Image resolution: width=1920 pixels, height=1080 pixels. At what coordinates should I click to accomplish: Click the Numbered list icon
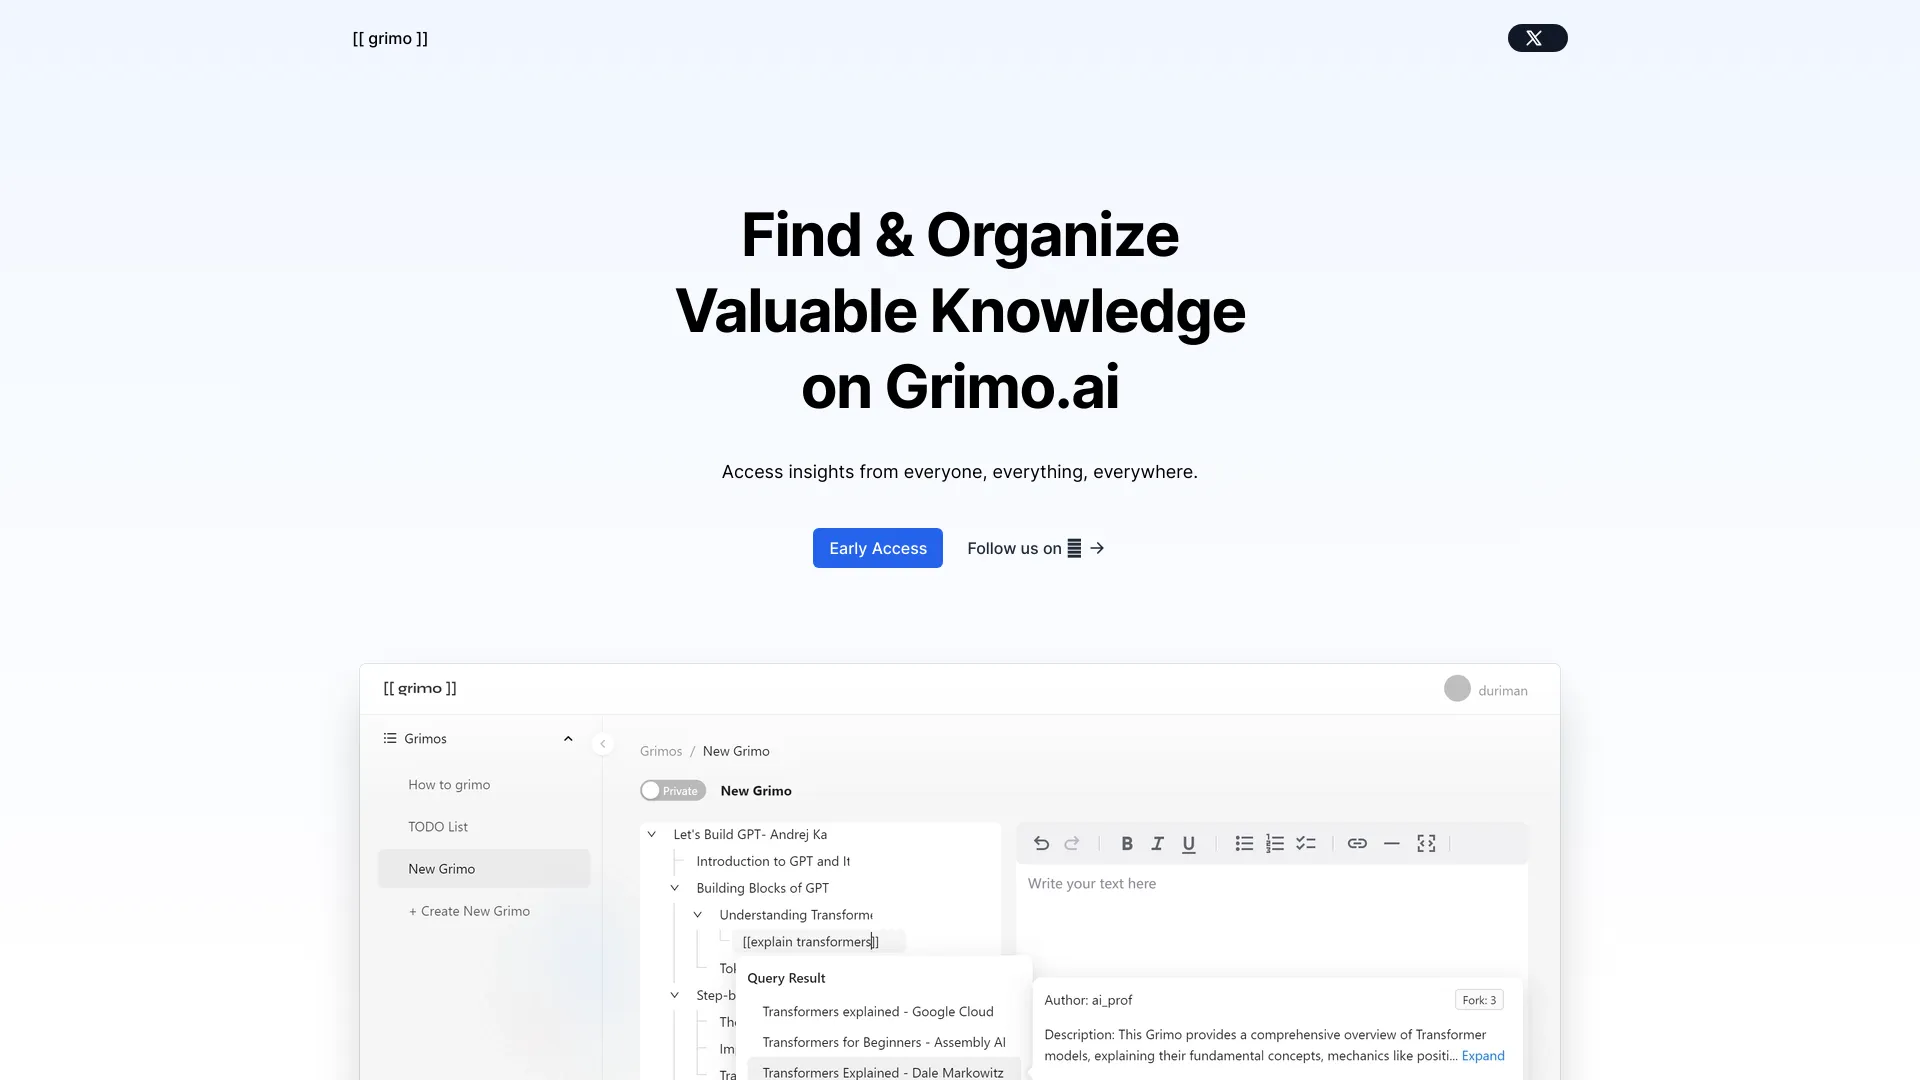[1274, 843]
